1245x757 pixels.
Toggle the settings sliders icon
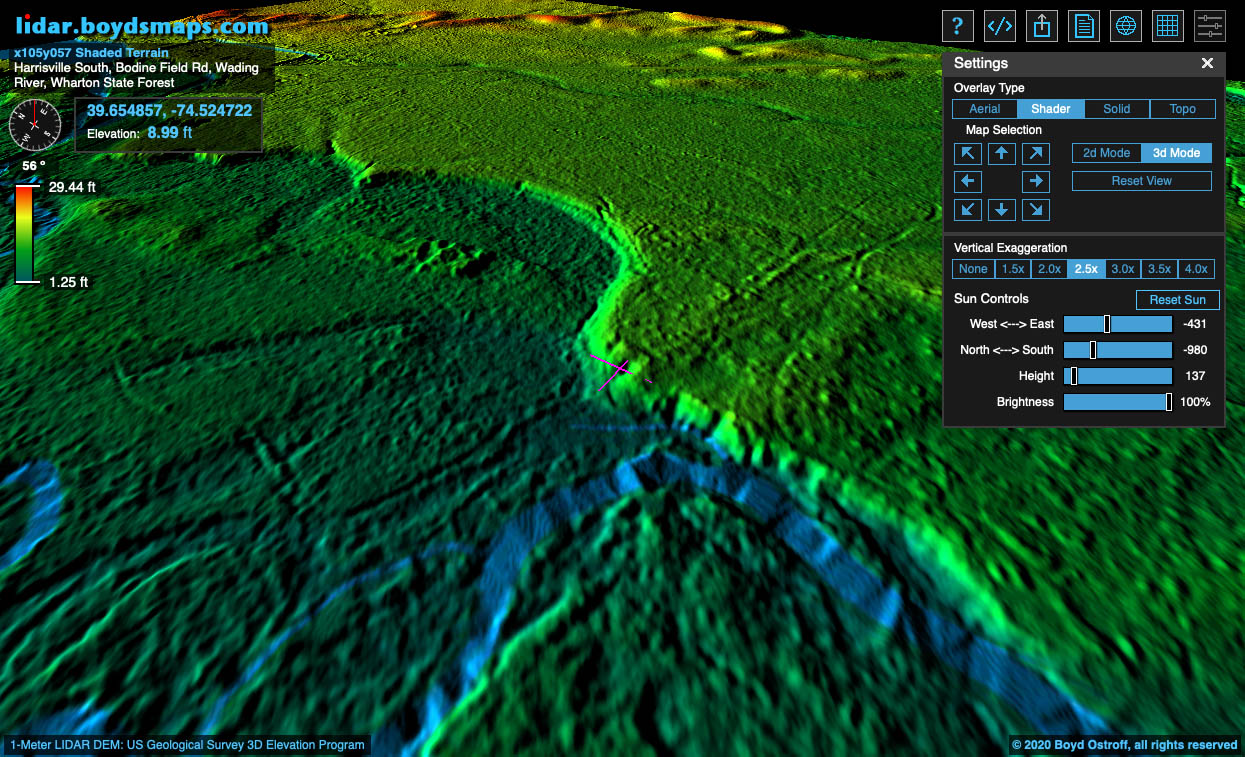click(1210, 26)
